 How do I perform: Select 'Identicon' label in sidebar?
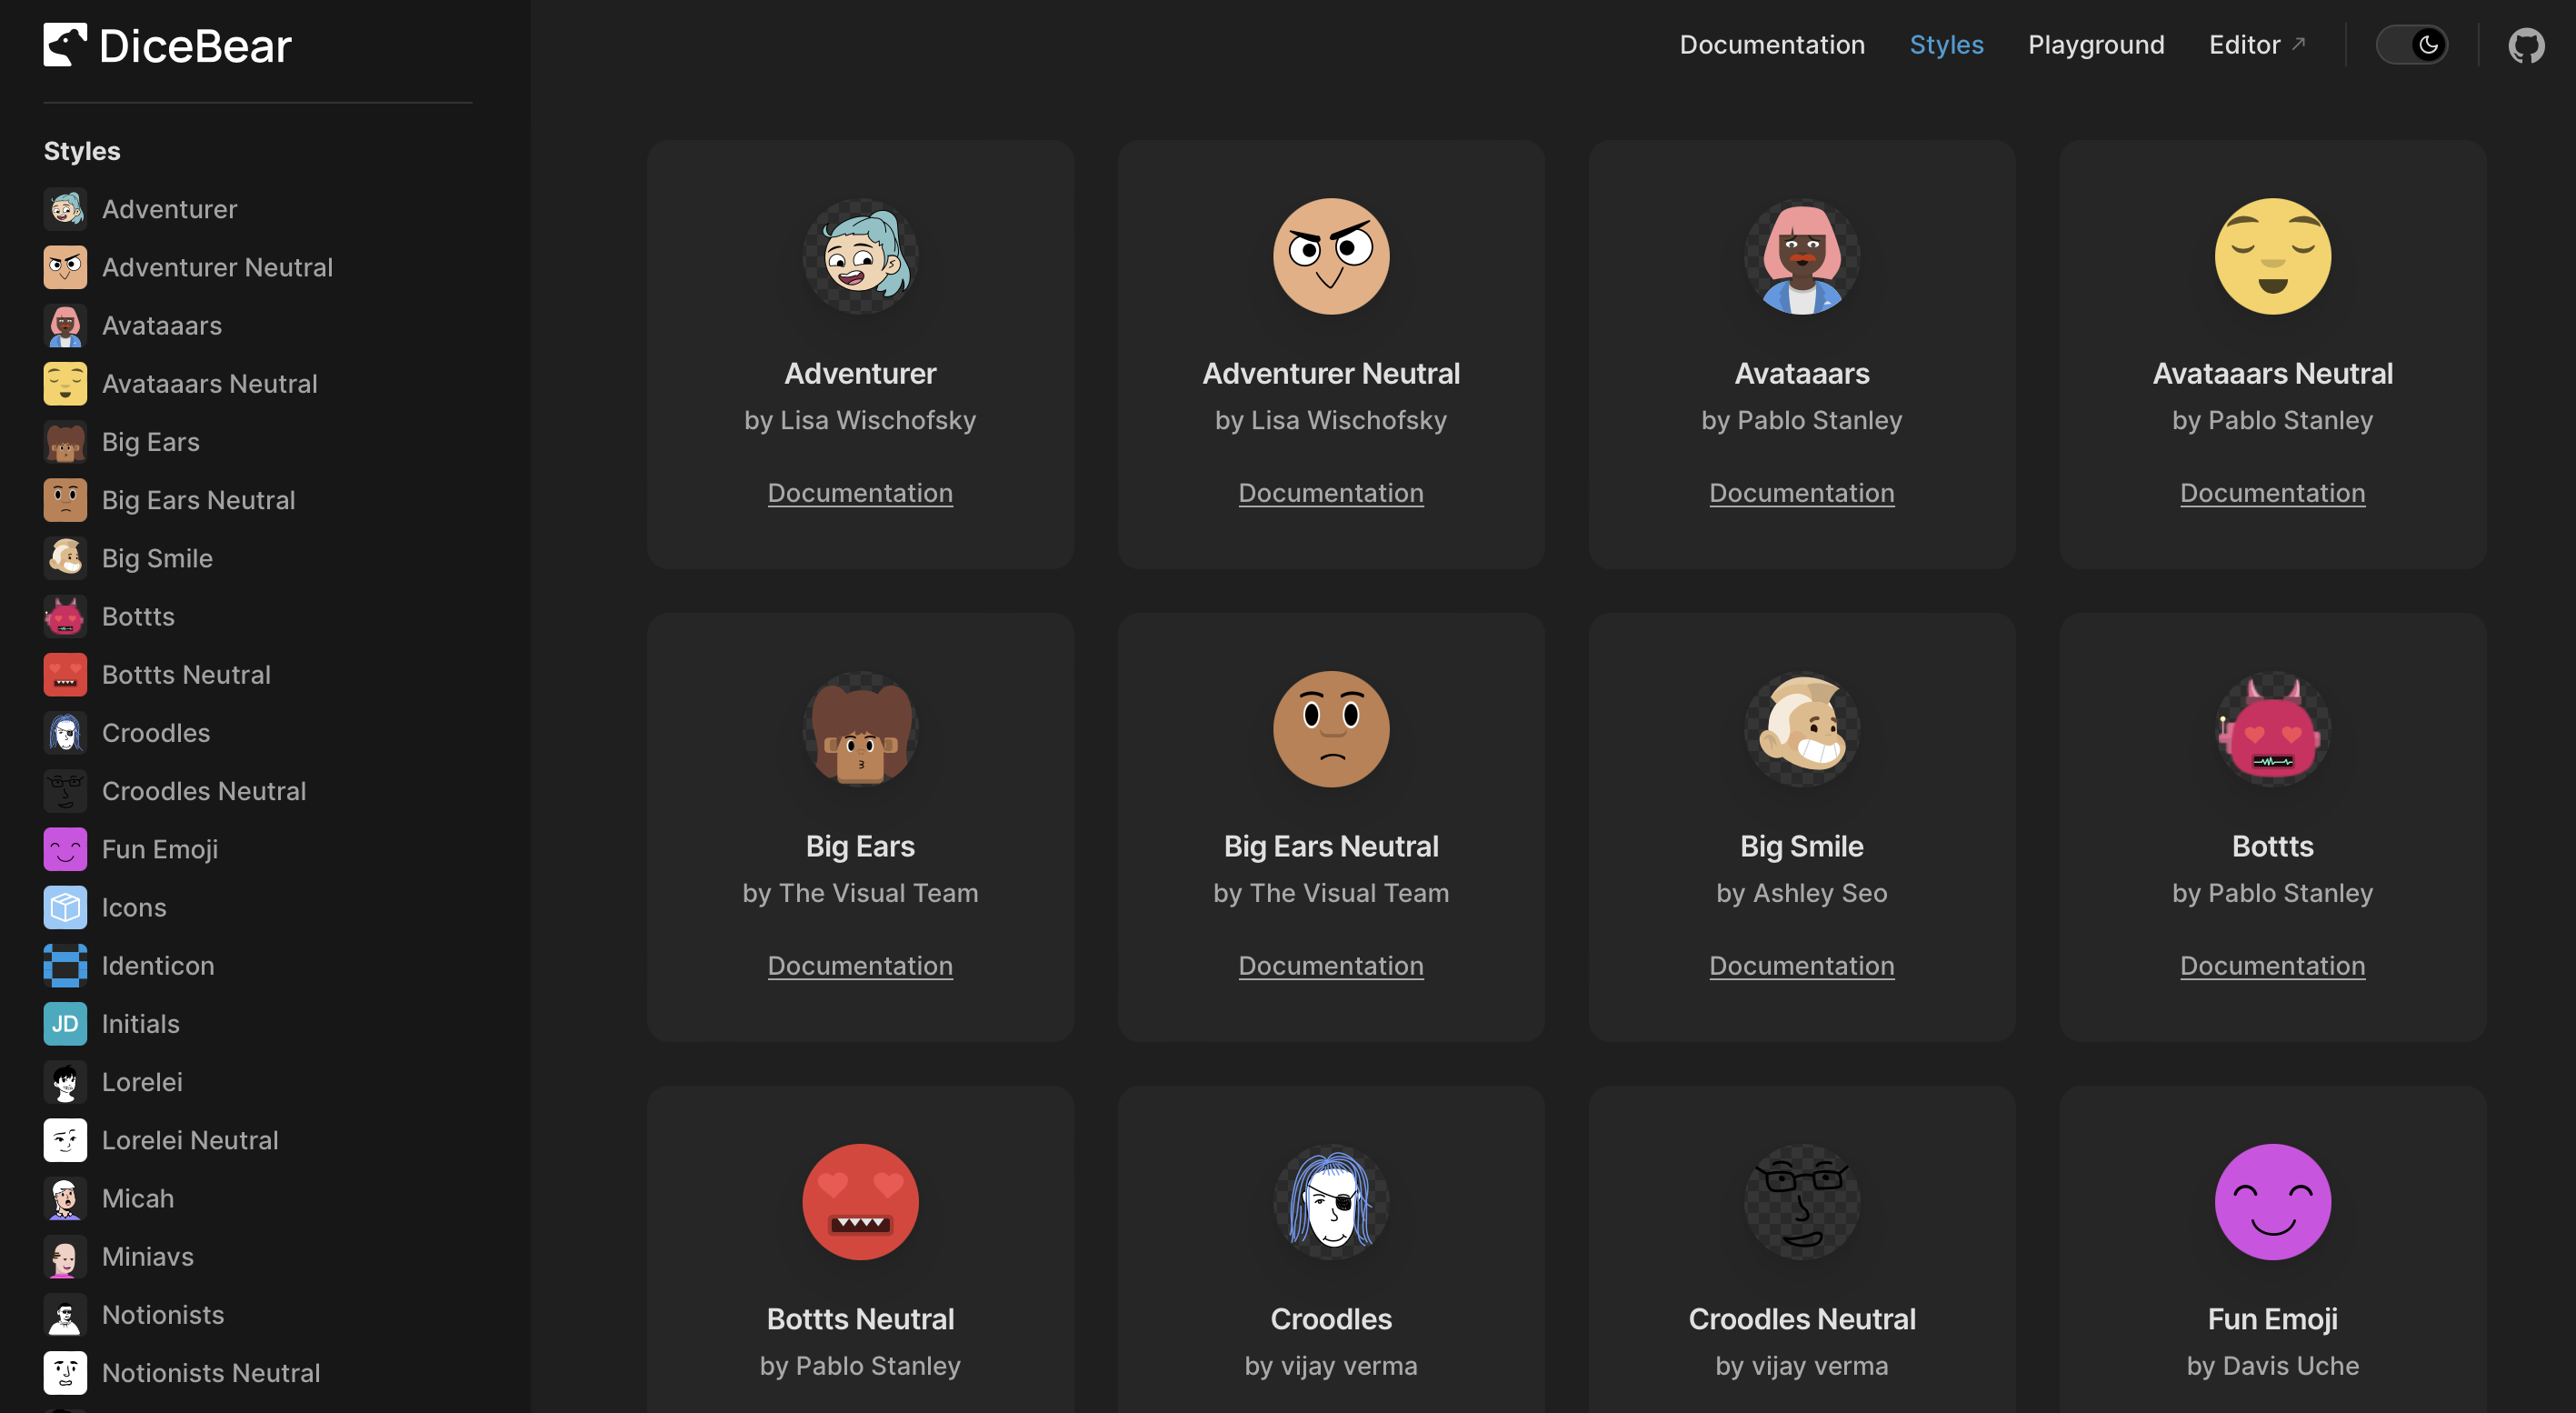coord(158,965)
